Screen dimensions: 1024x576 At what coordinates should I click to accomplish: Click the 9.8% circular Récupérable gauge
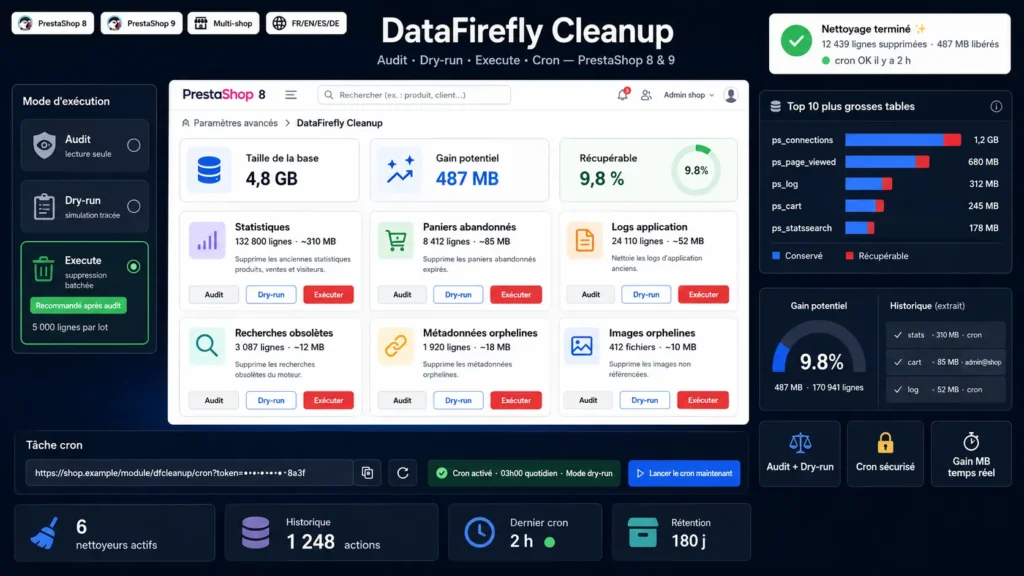point(696,170)
